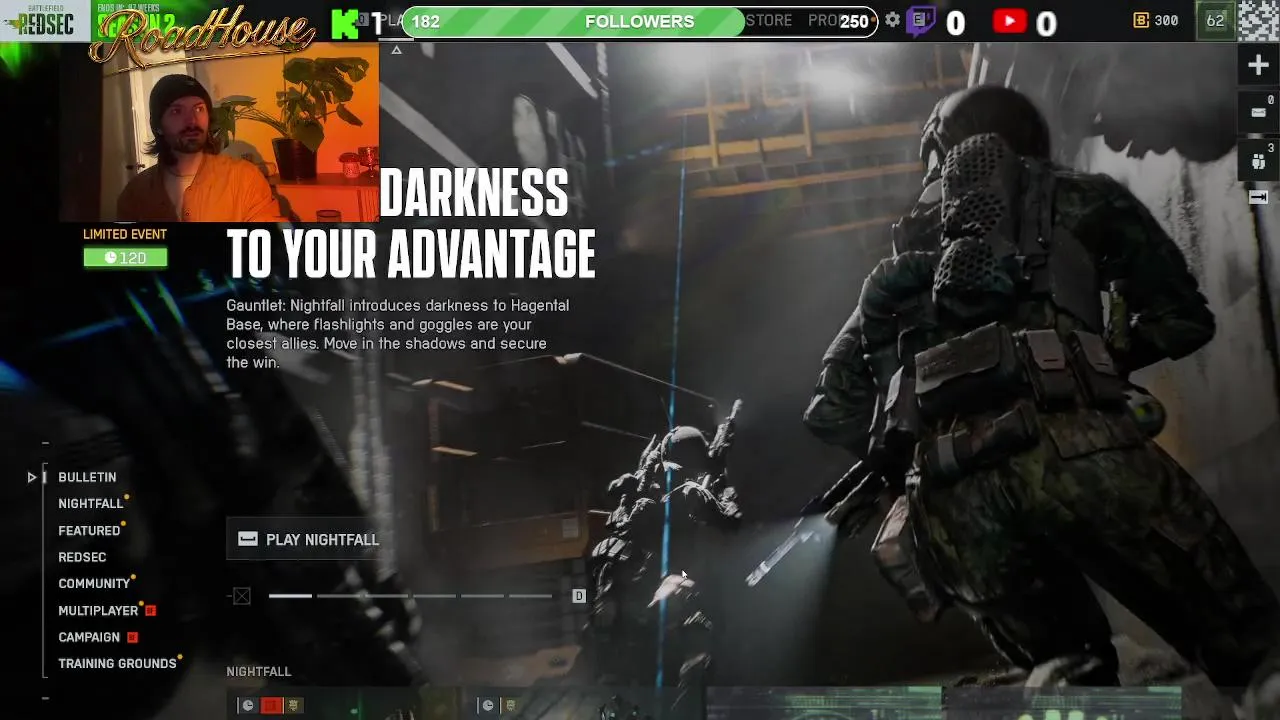Screen dimensions: 1280x720
Task: Jump to the first carousel slide segment
Action: click(x=290, y=596)
